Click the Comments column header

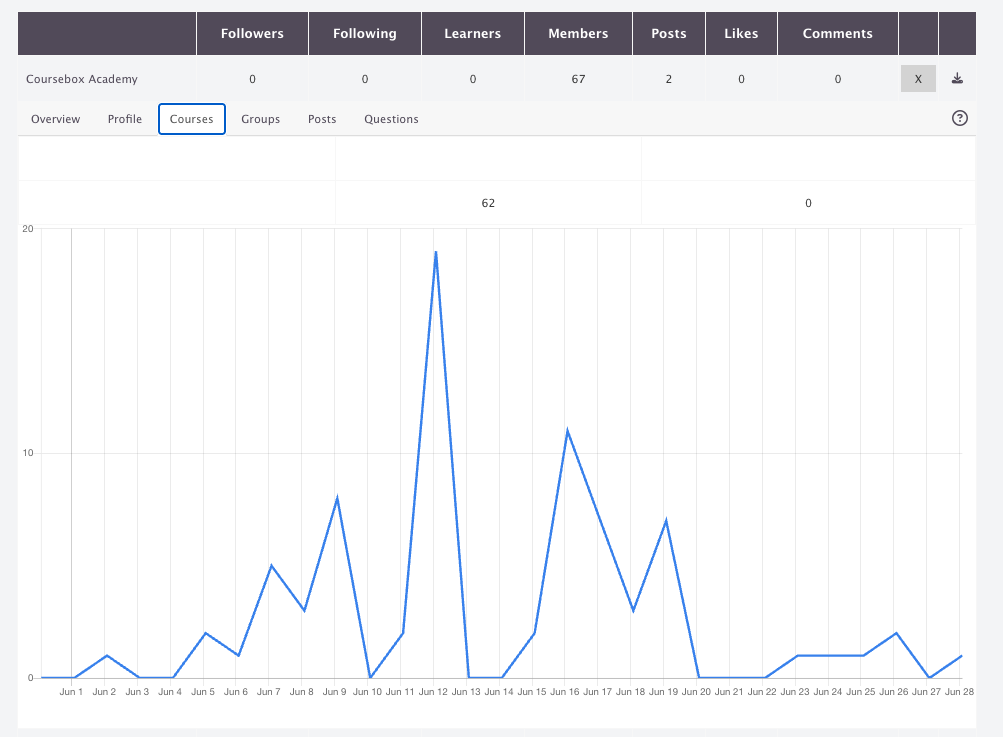[x=837, y=33]
